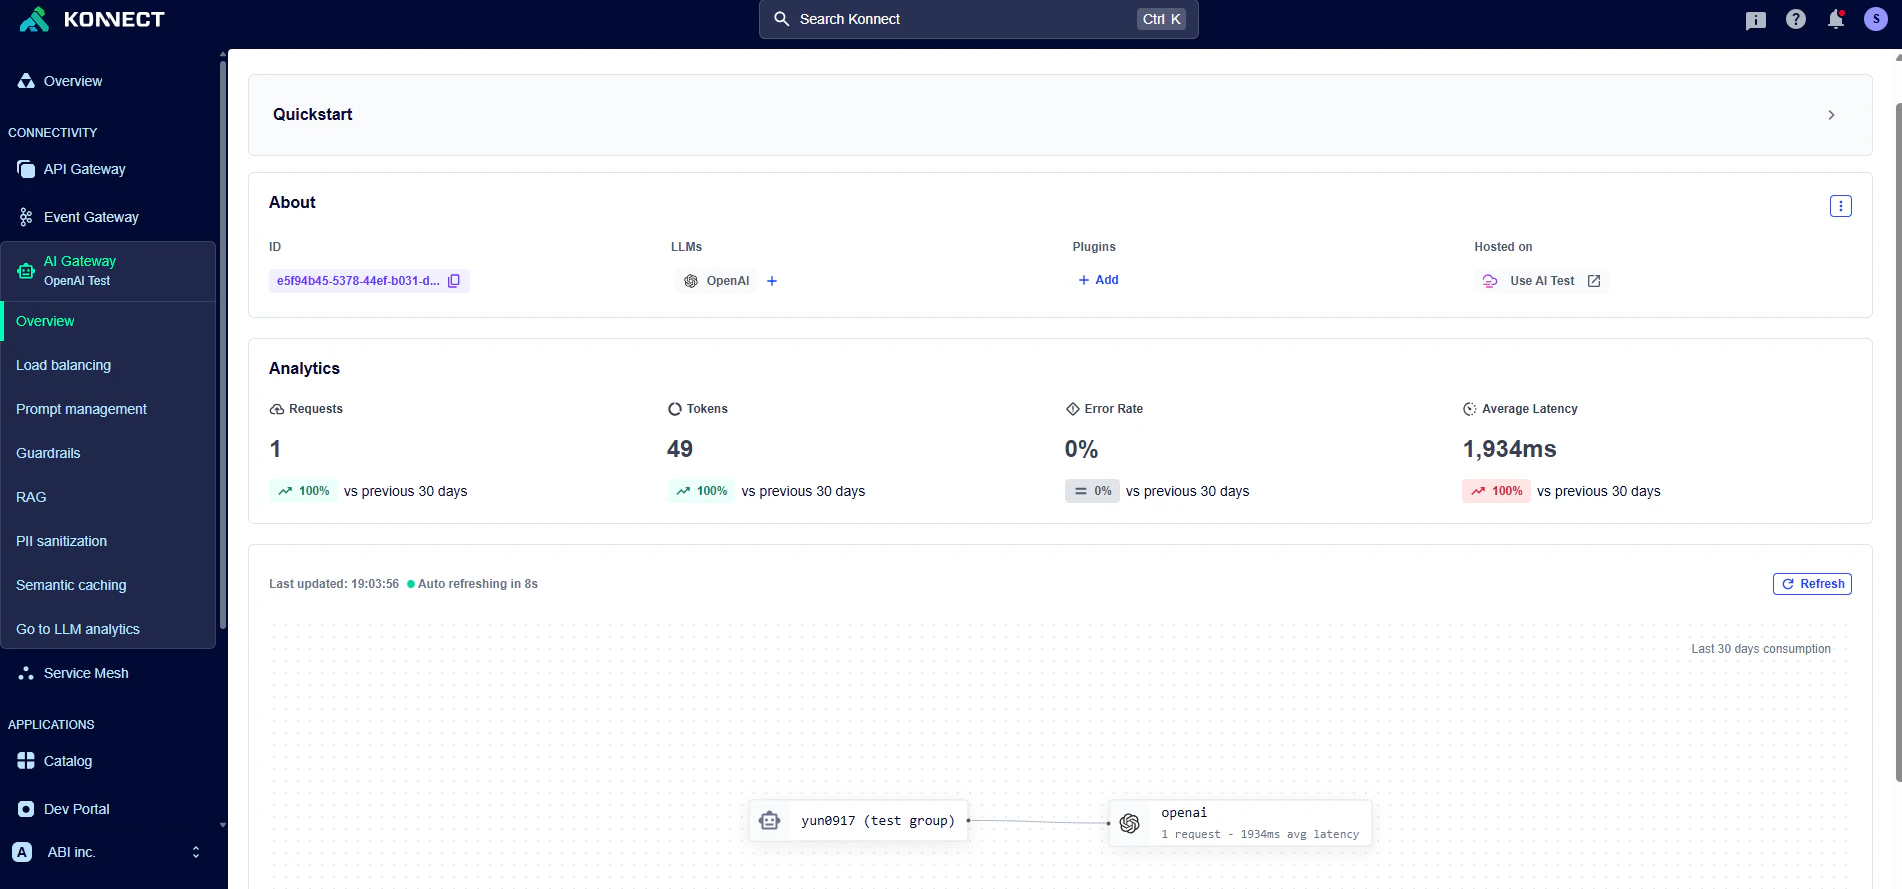Click the OpenAI LLM badge
The image size is (1902, 889).
click(716, 281)
